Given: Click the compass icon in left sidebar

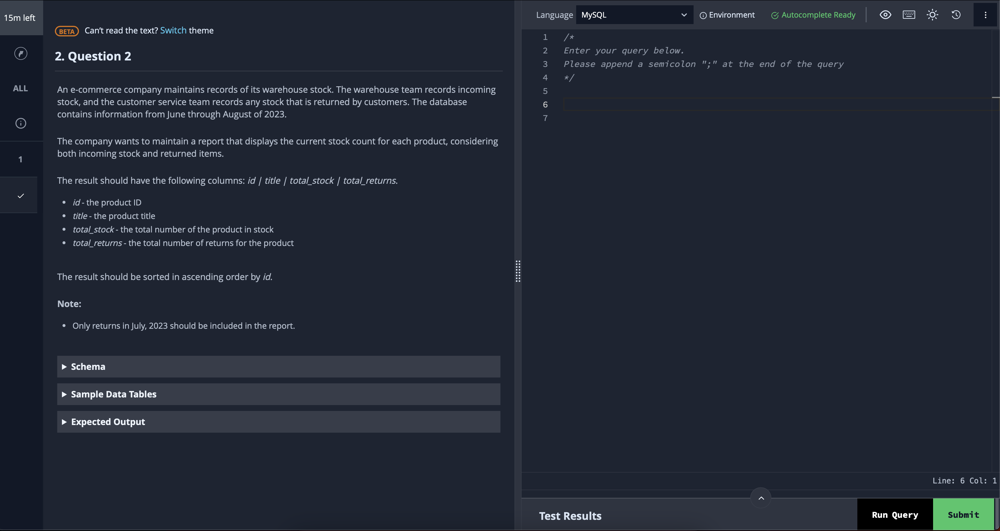Looking at the screenshot, I should pyautogui.click(x=20, y=54).
